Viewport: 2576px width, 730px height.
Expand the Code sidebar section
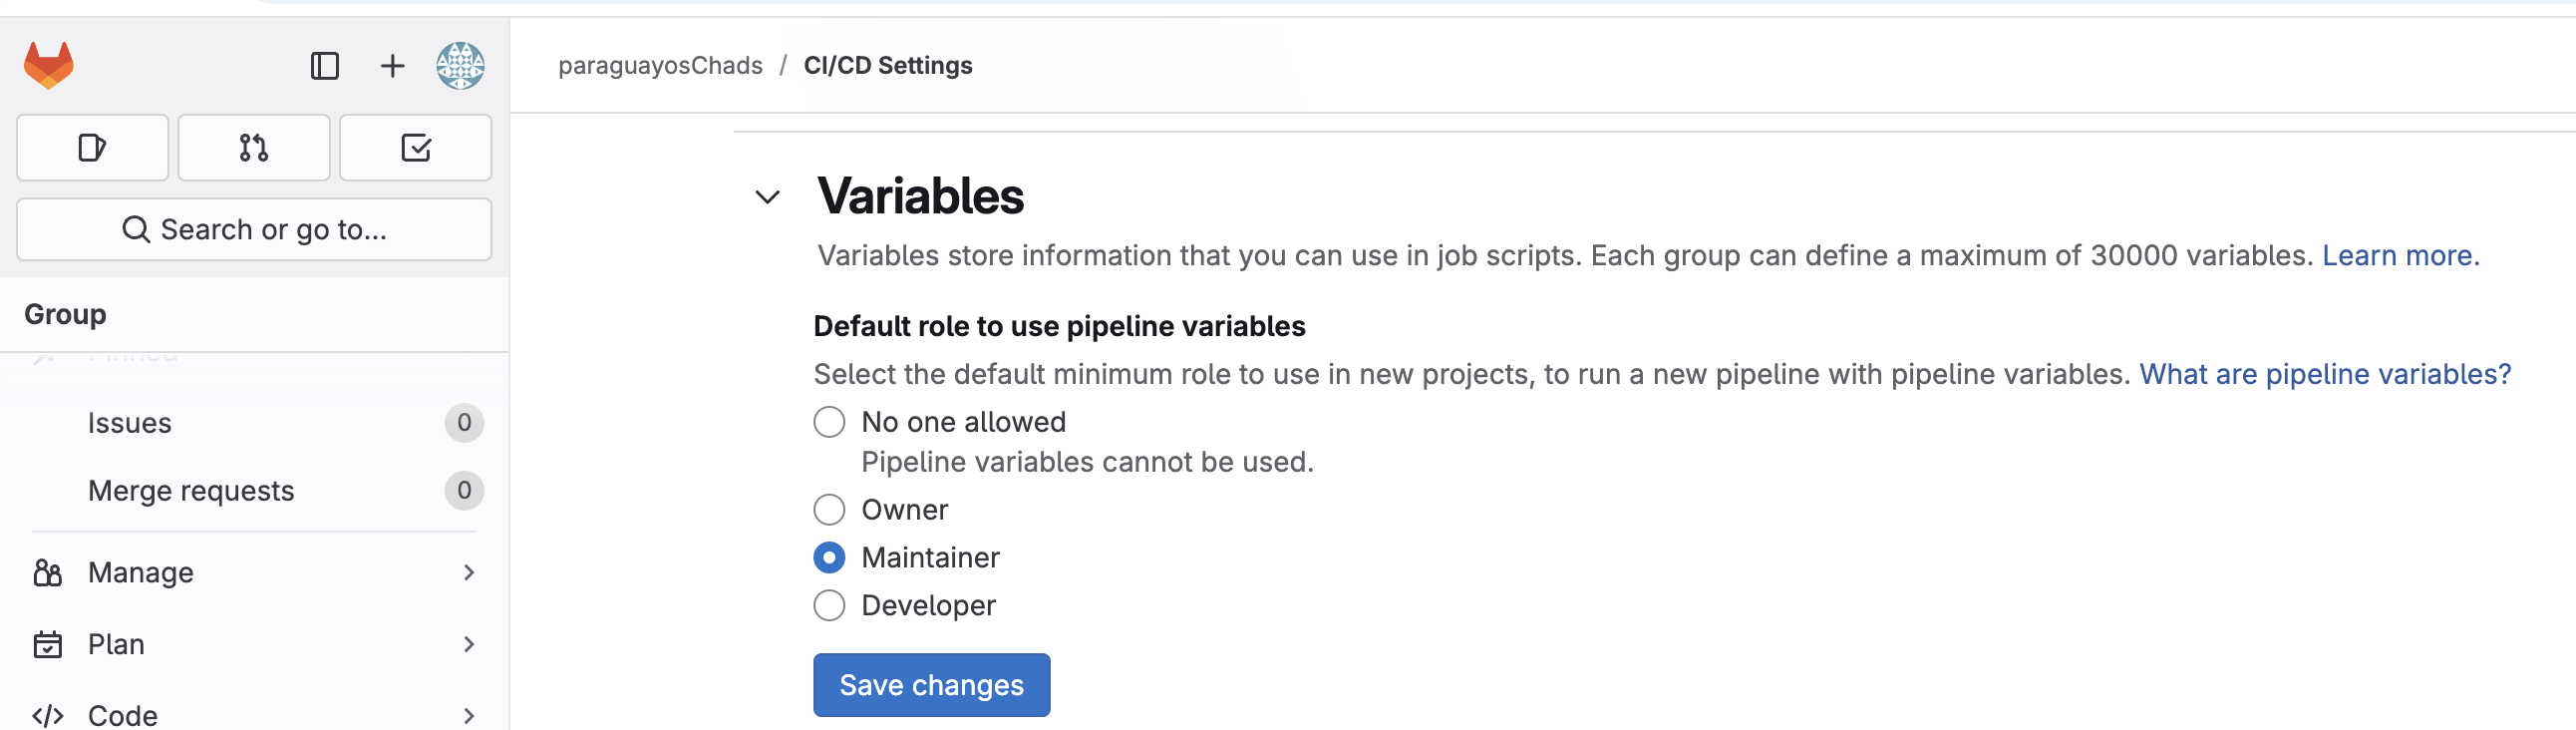pyautogui.click(x=256, y=715)
